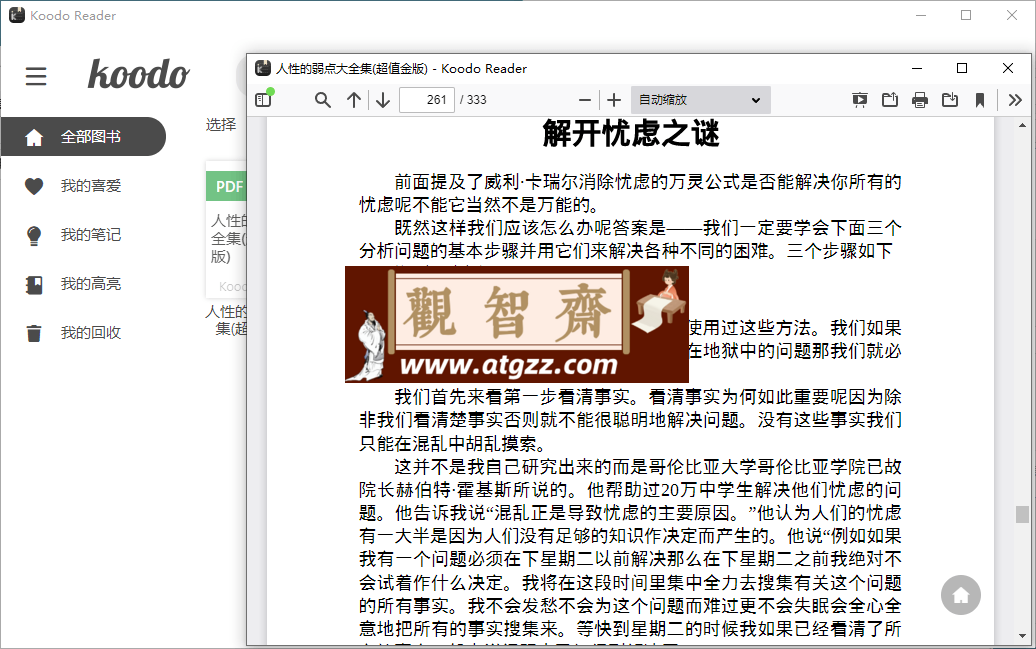Open 我的回收 trash section

click(91, 332)
